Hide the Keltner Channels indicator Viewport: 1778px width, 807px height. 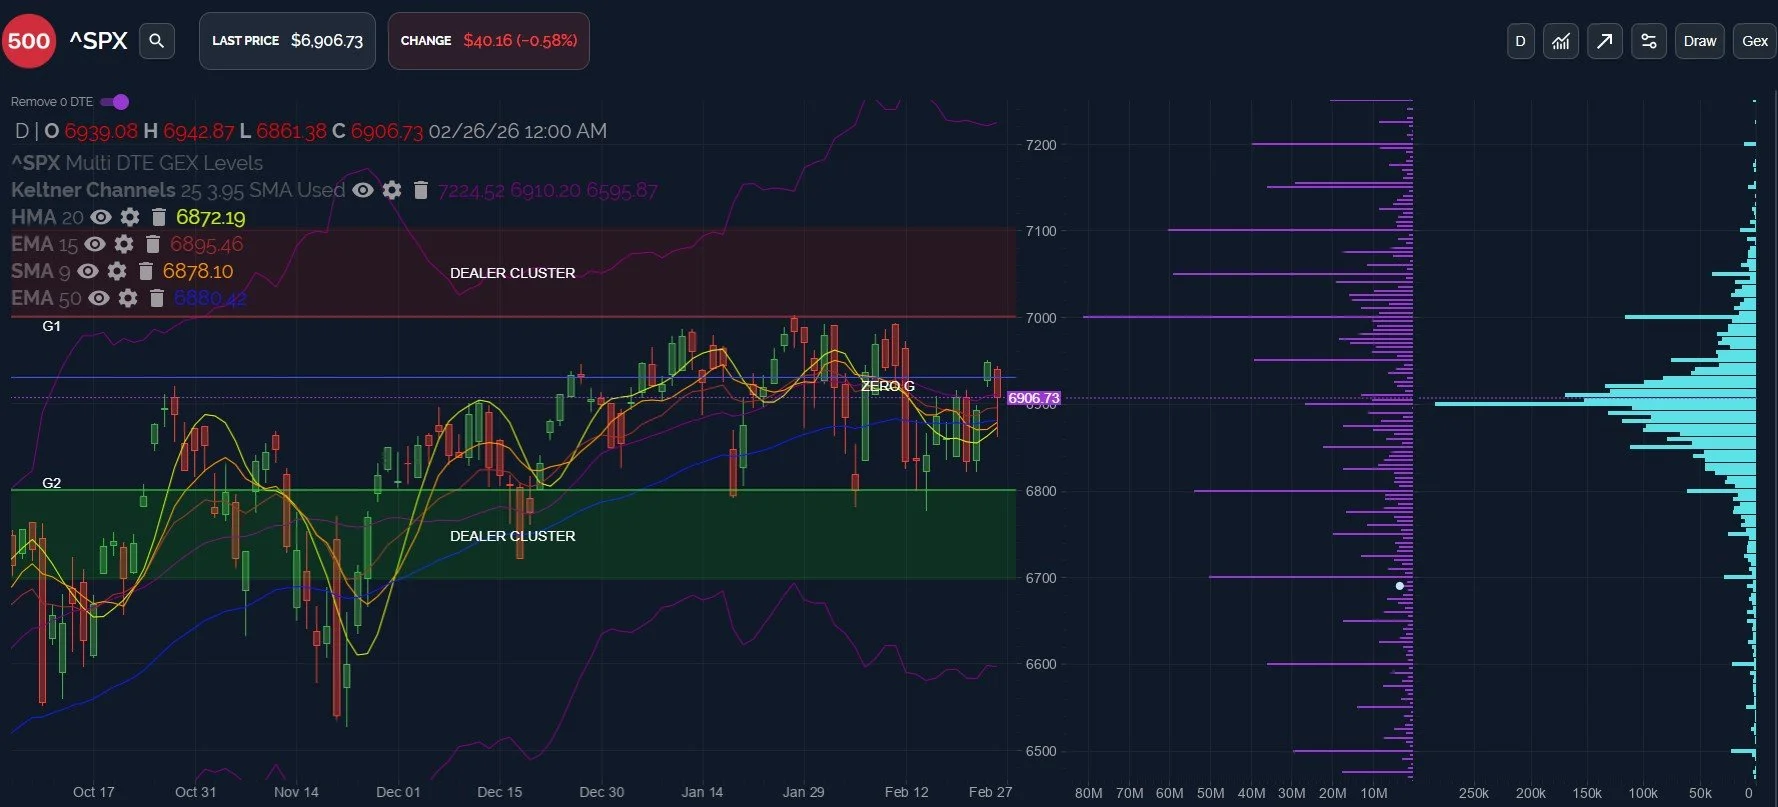tap(363, 190)
